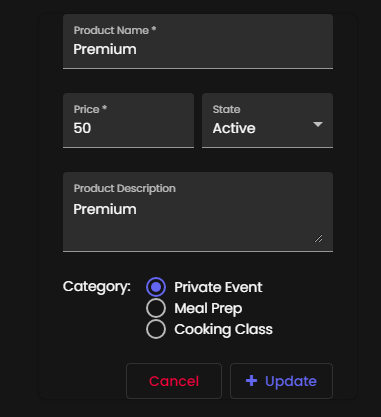
Task: Select the Cooking Class radio button
Action: [x=156, y=329]
